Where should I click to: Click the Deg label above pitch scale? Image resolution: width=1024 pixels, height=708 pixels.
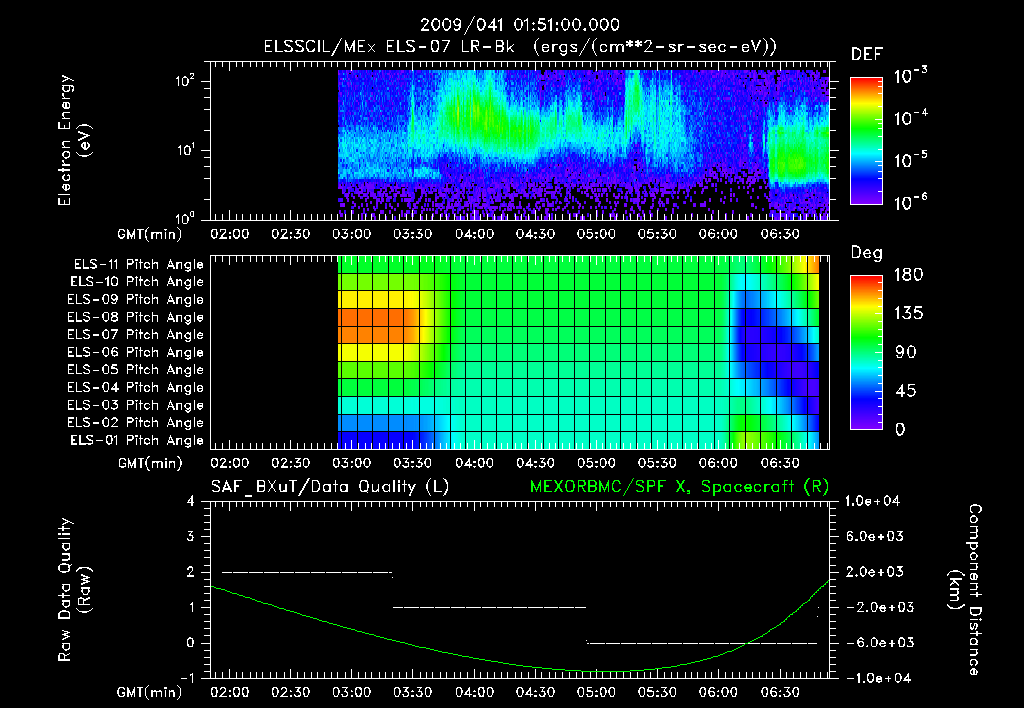pos(867,253)
